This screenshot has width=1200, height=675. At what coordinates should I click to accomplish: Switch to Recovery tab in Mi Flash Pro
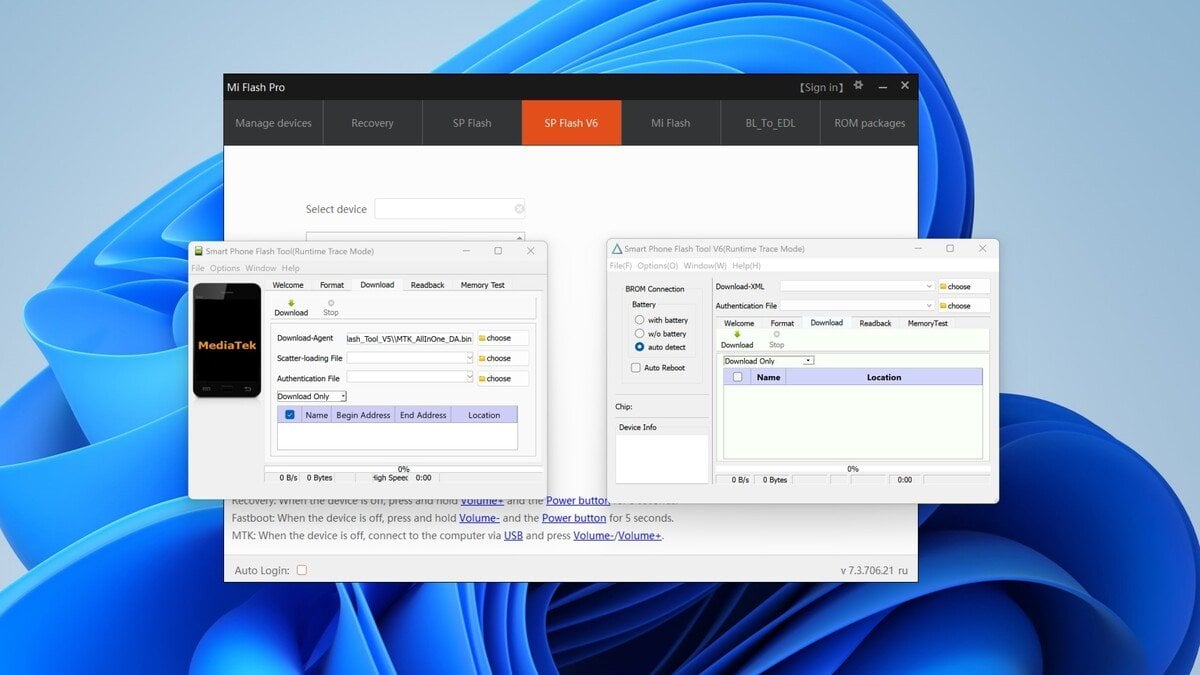tap(372, 123)
